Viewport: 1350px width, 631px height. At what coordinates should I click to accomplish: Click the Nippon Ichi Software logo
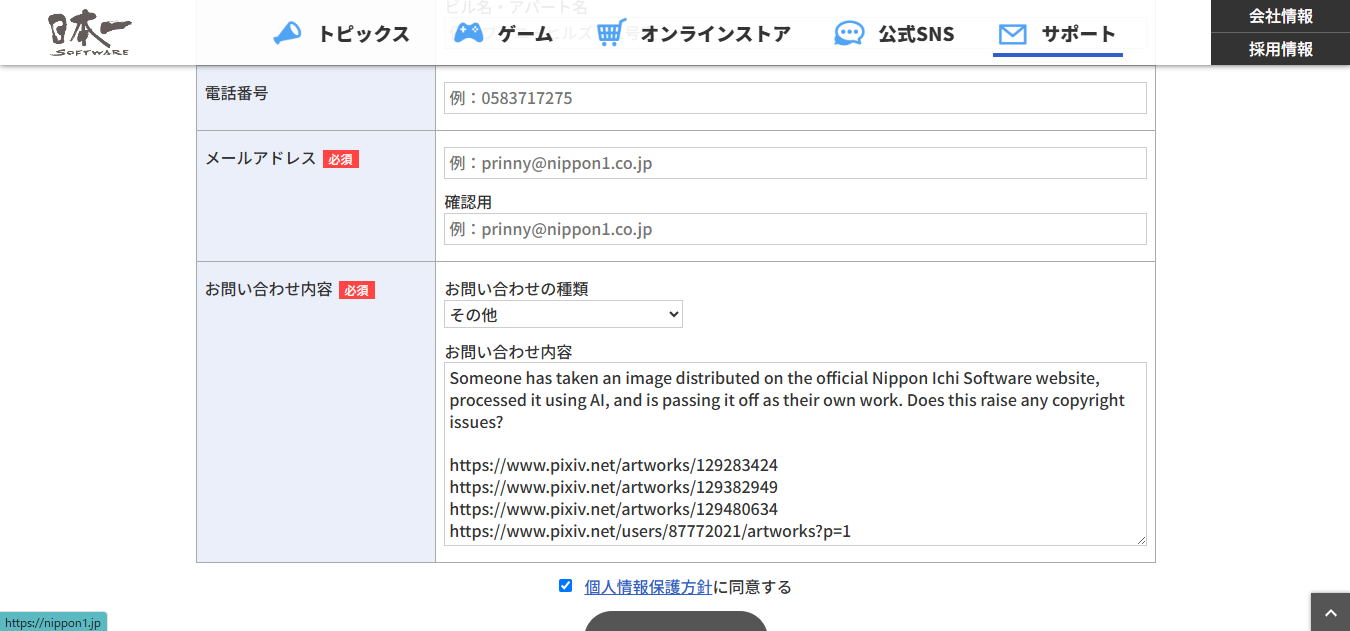pos(90,33)
